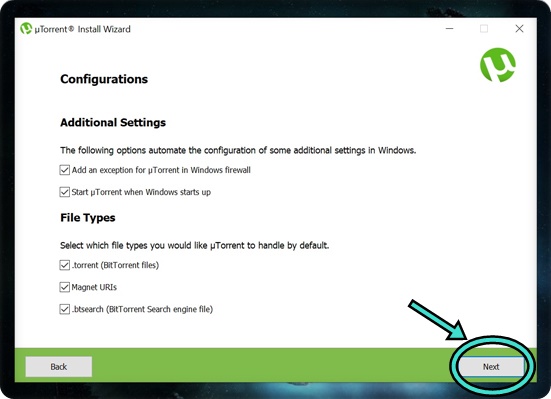Image resolution: width=551 pixels, height=399 pixels.
Task: Uncheck .btsearch search engine file option
Action: [x=64, y=309]
